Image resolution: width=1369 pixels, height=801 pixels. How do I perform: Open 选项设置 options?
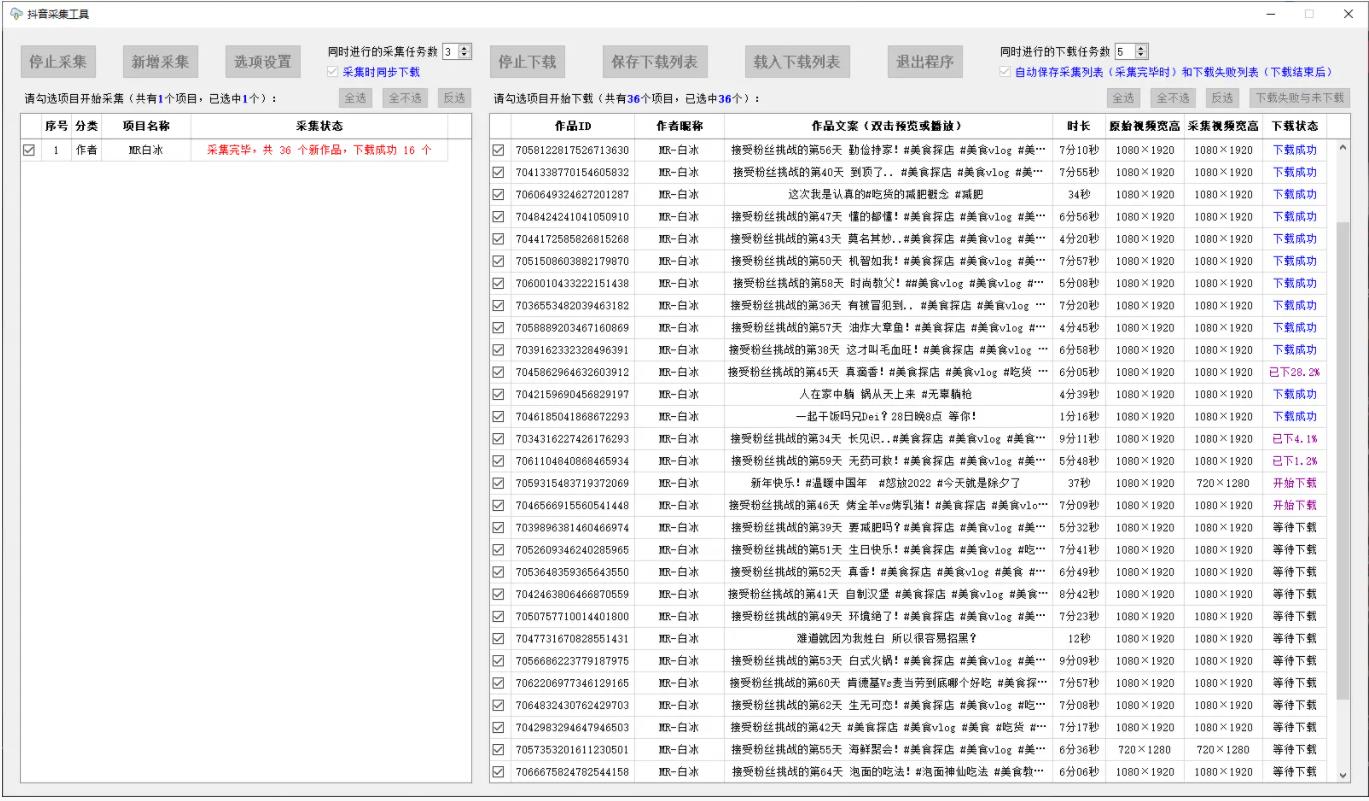263,61
